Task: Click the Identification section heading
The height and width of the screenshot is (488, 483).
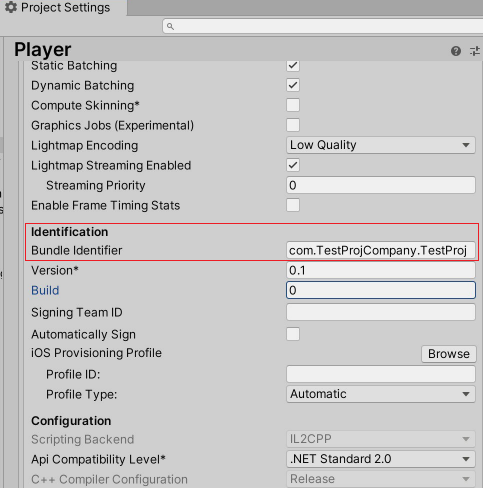Action: click(x=69, y=232)
